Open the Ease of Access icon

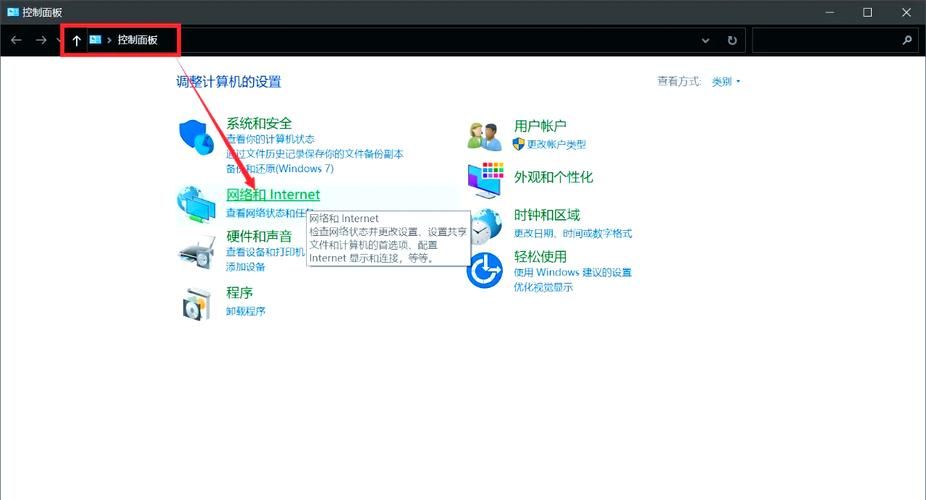pyautogui.click(x=485, y=270)
